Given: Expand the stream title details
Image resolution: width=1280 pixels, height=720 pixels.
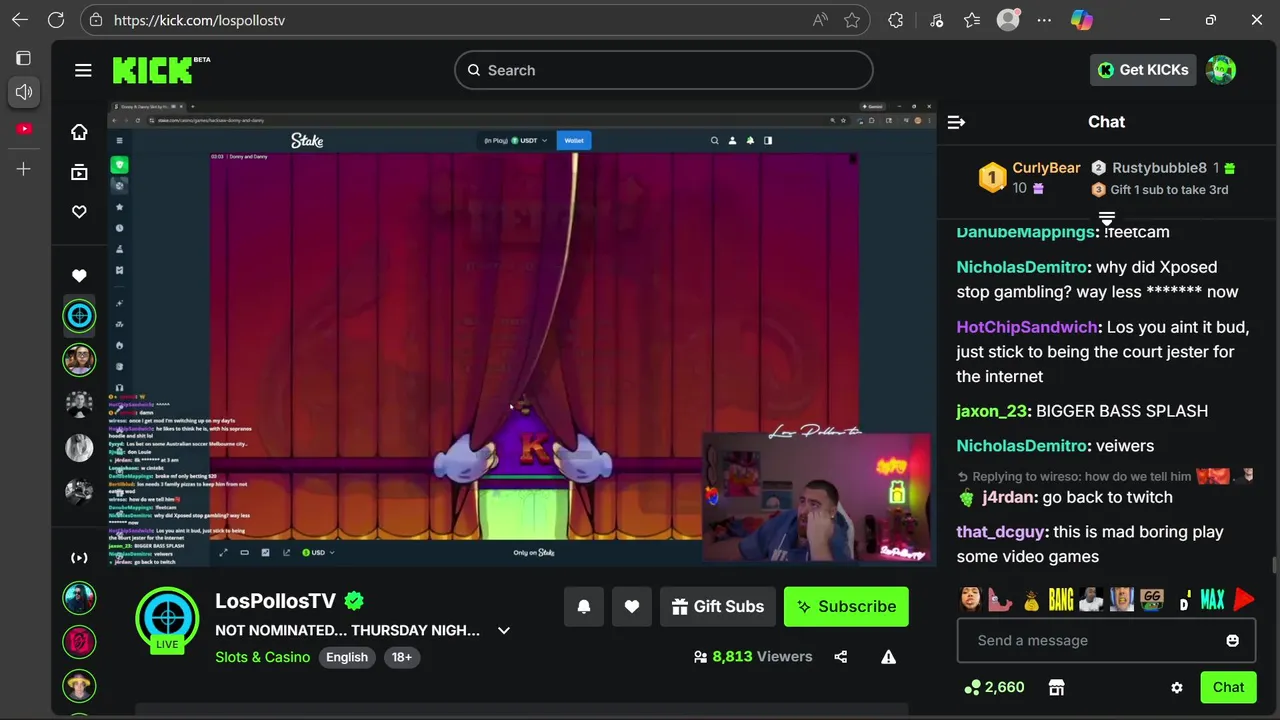Looking at the screenshot, I should coord(504,630).
